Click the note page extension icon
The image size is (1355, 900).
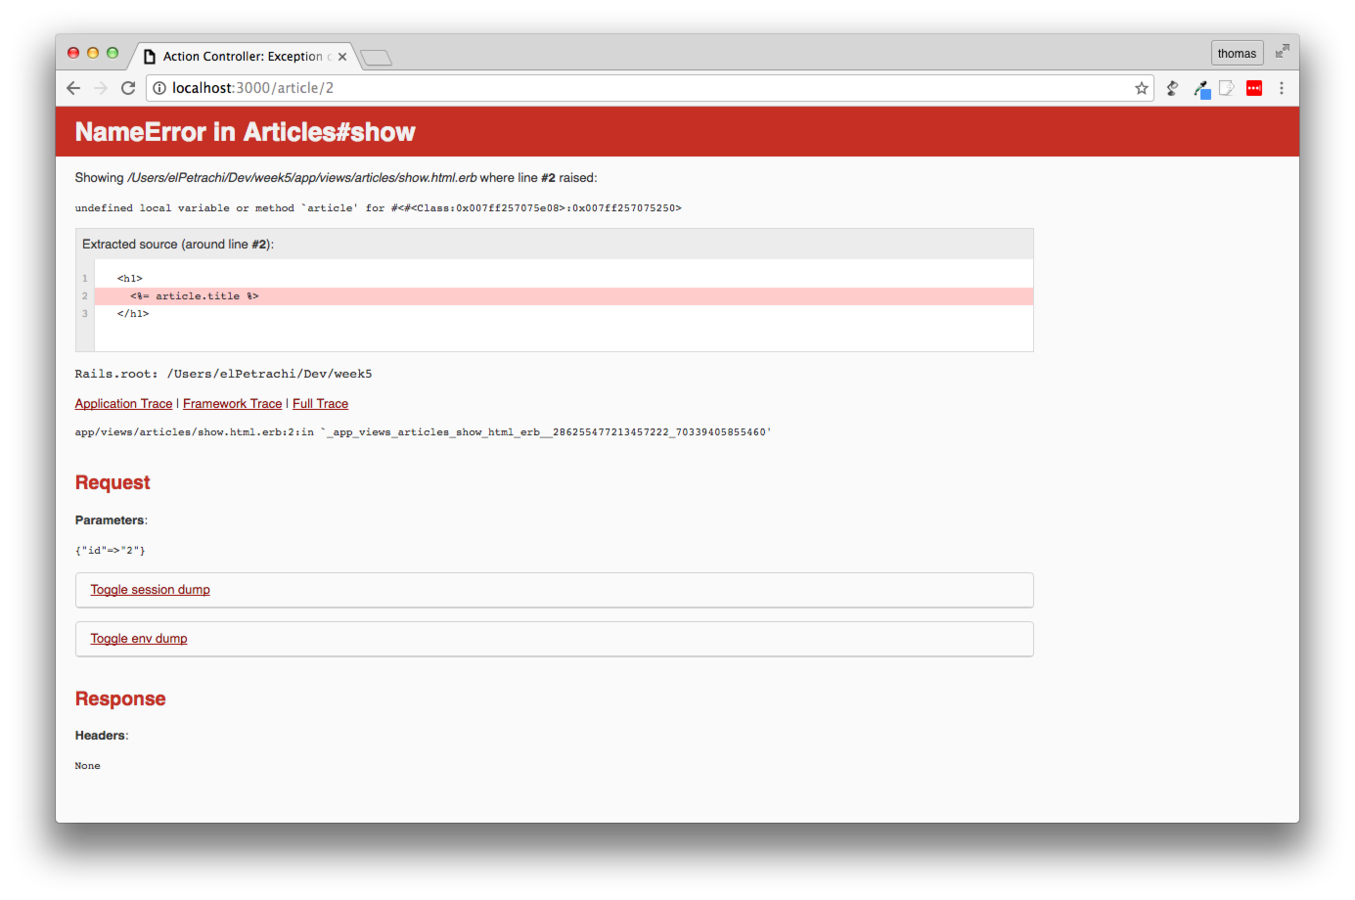tap(1227, 88)
